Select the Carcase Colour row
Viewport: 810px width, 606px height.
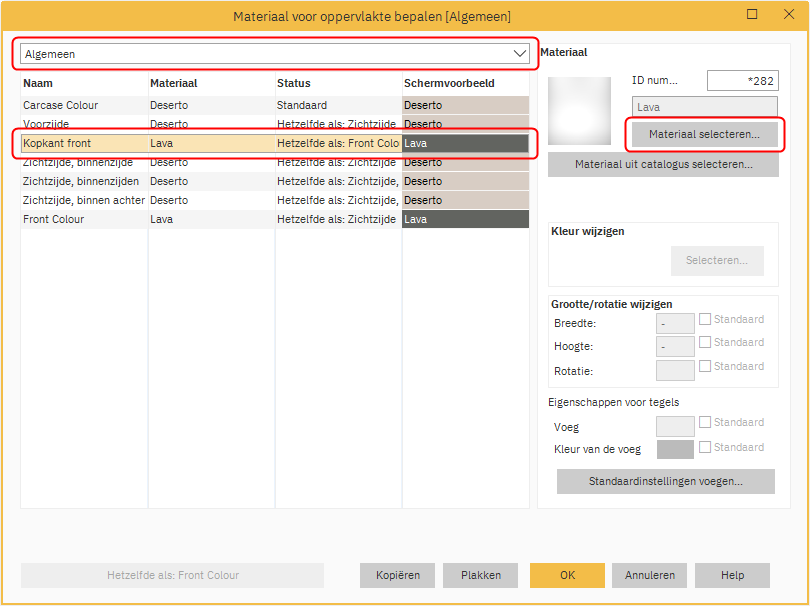click(x=85, y=105)
